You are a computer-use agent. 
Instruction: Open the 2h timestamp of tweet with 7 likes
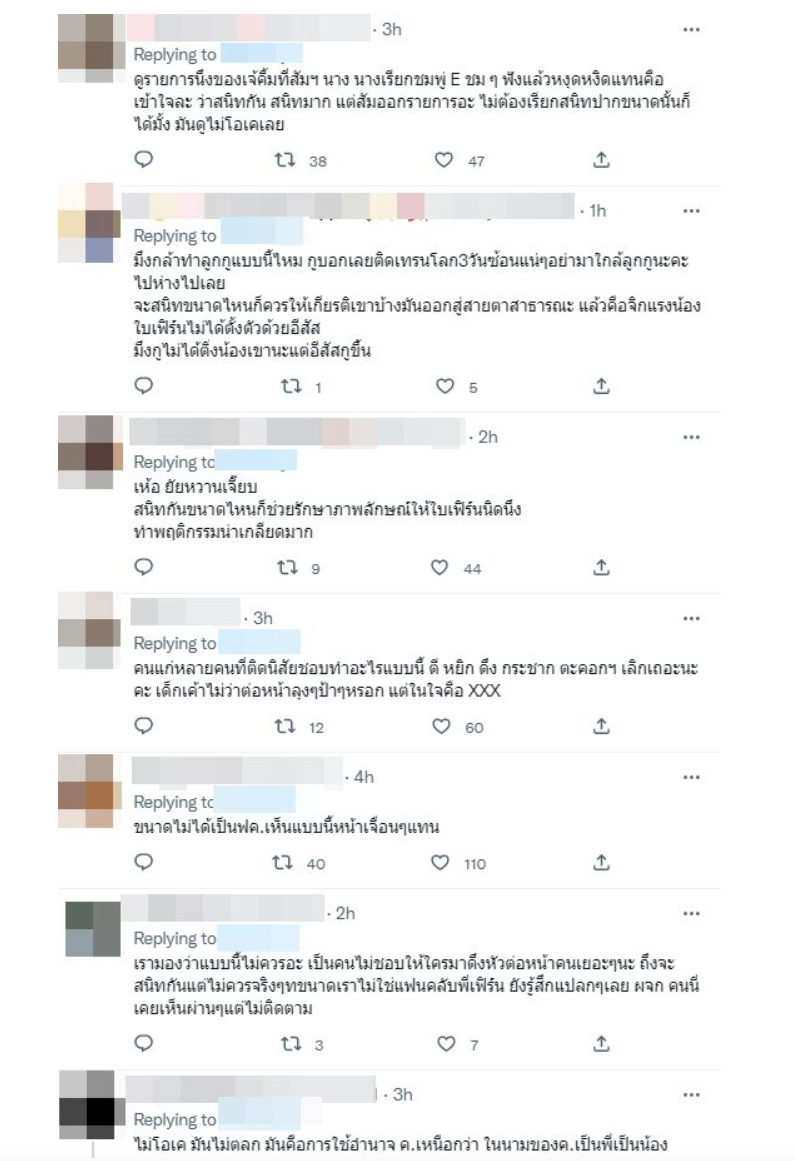point(345,914)
